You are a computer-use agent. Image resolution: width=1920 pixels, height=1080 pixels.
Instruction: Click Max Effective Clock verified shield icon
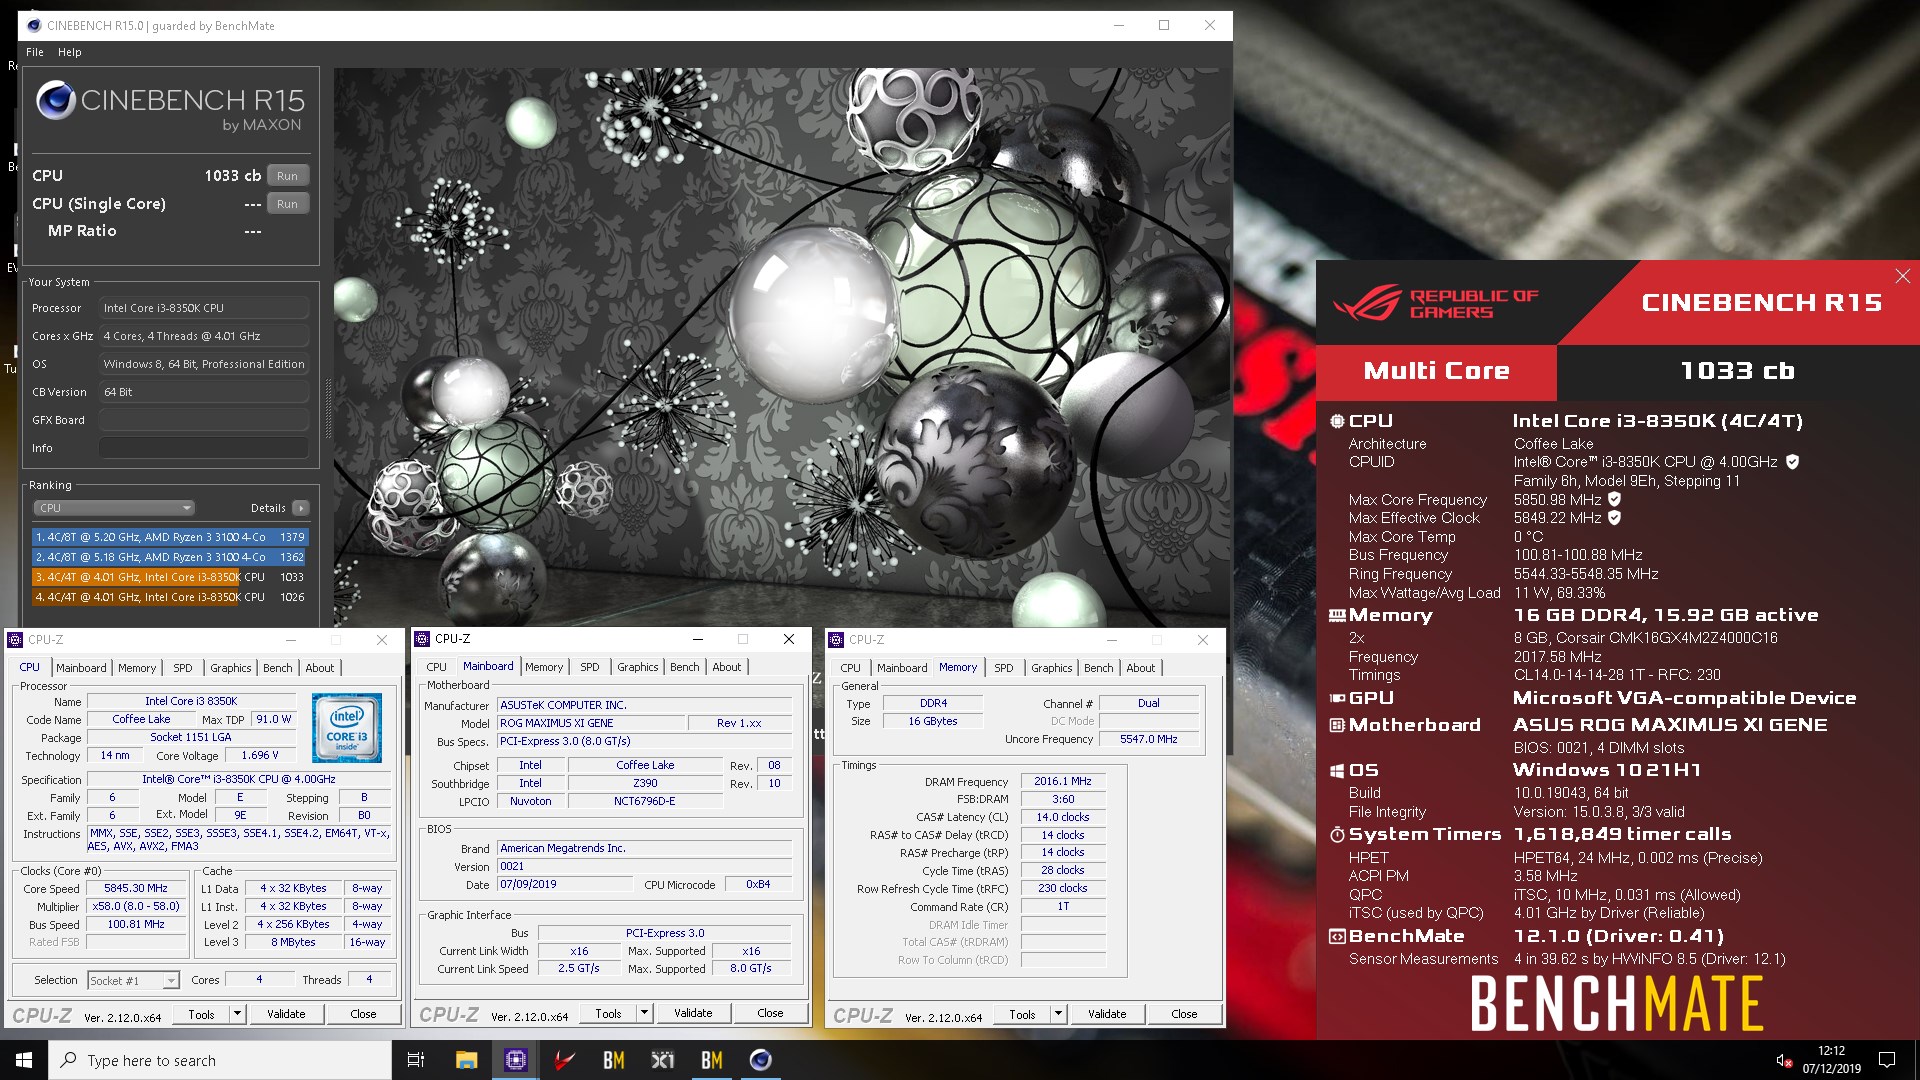click(1614, 518)
